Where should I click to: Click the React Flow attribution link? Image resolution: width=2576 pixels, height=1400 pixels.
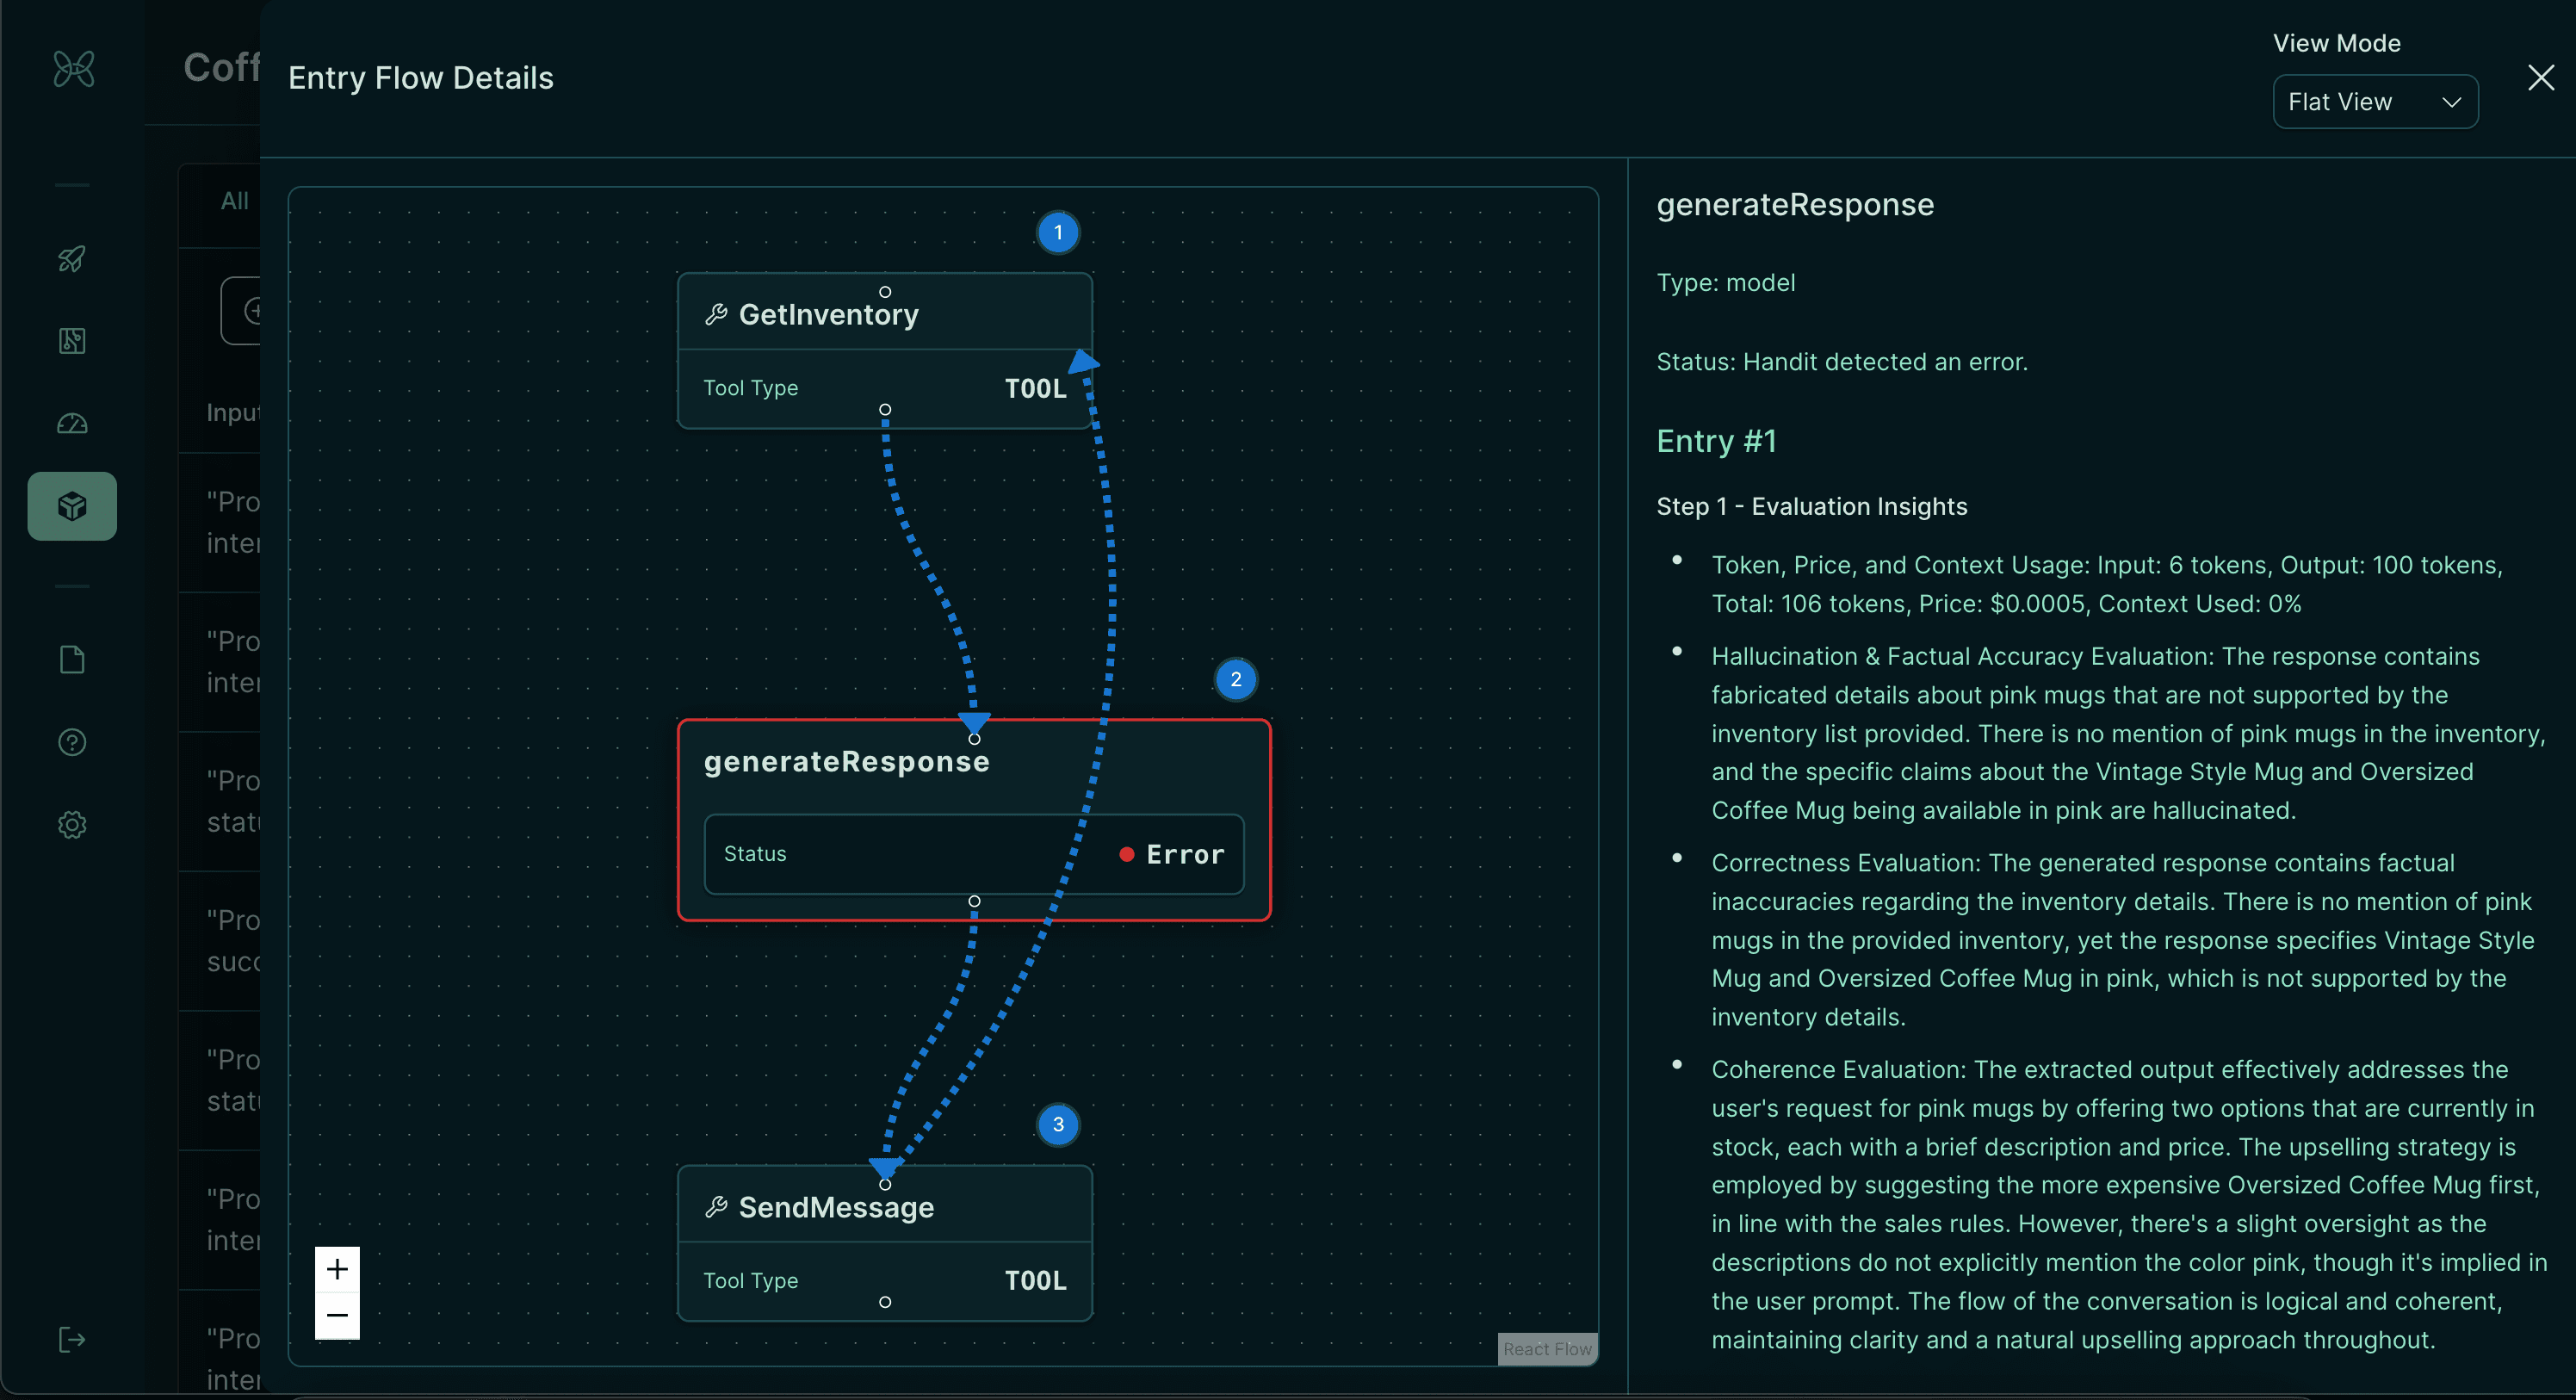(1547, 1349)
